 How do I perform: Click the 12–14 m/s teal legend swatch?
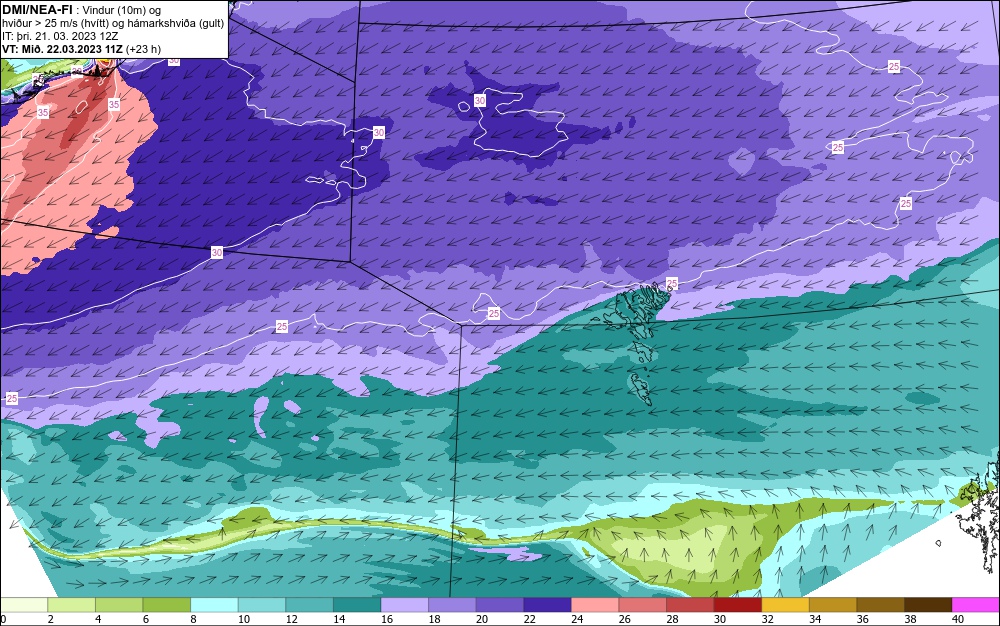309,605
